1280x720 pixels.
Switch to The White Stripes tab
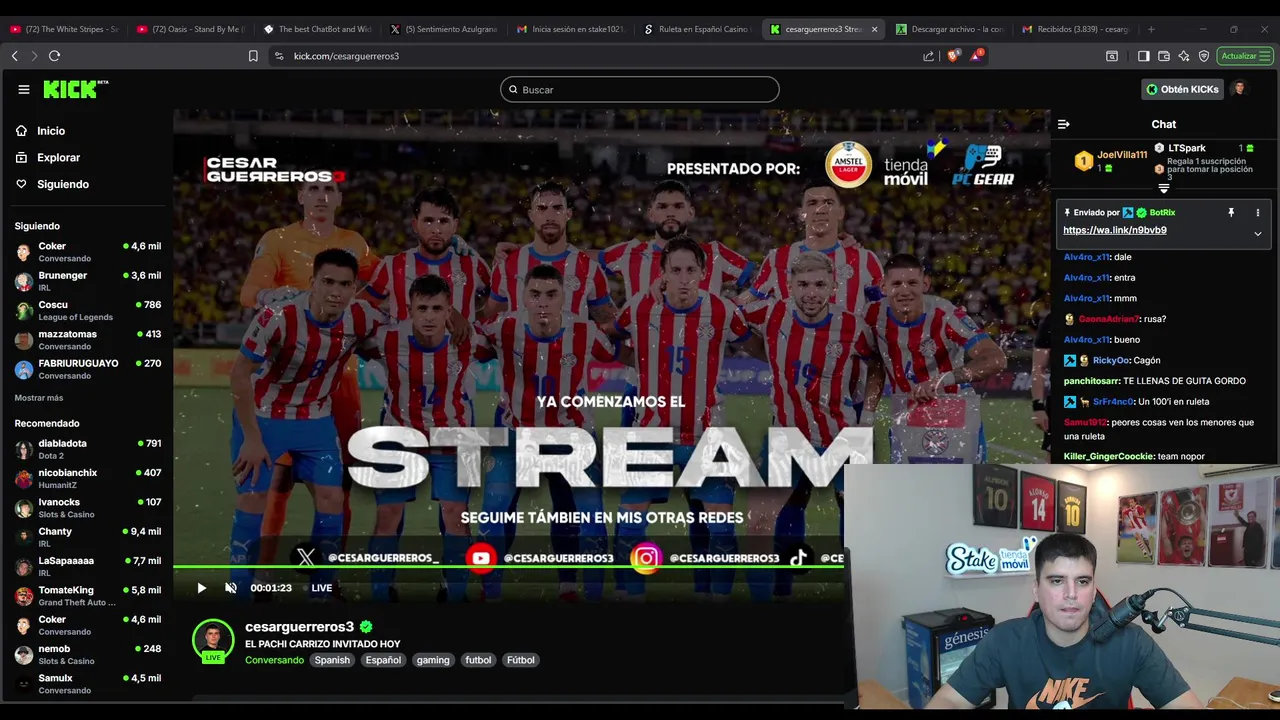click(65, 29)
